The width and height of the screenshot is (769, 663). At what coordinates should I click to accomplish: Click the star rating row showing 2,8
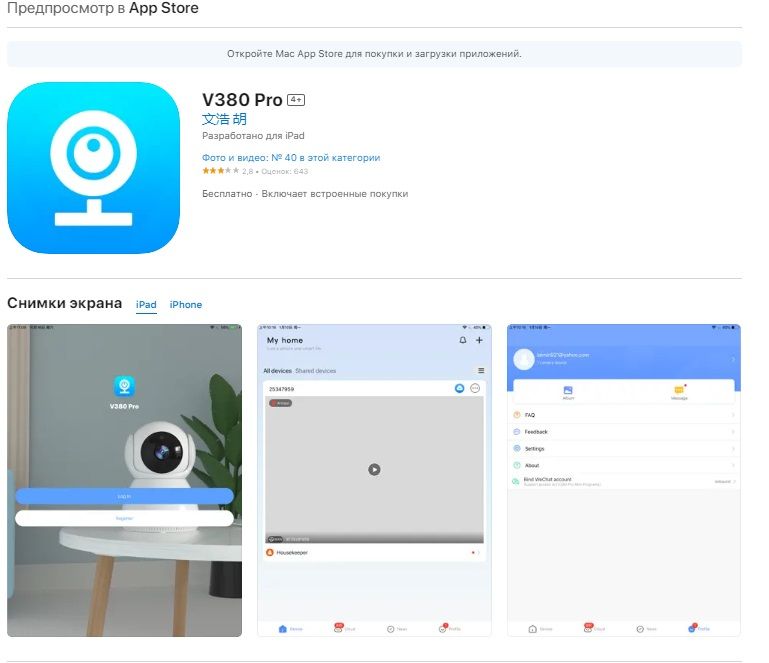[255, 171]
